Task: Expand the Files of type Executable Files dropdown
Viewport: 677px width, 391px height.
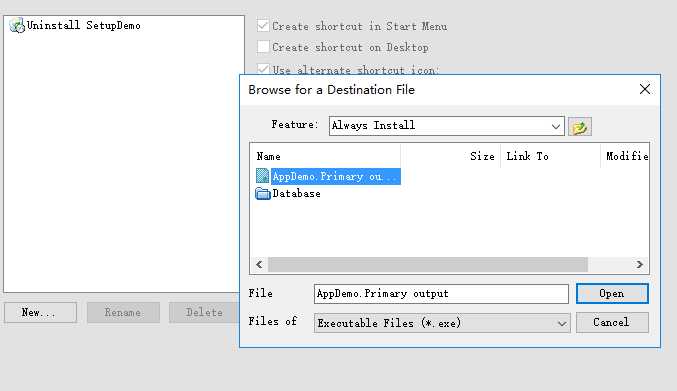Action: tap(442, 323)
